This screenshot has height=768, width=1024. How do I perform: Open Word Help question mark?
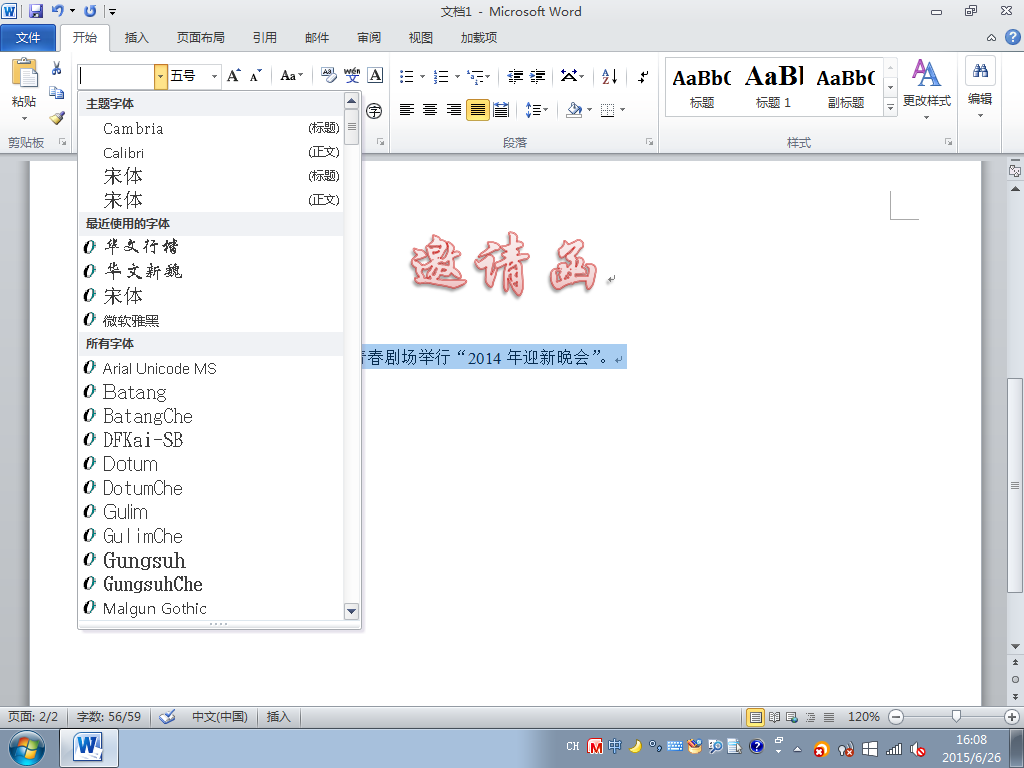coord(1013,37)
